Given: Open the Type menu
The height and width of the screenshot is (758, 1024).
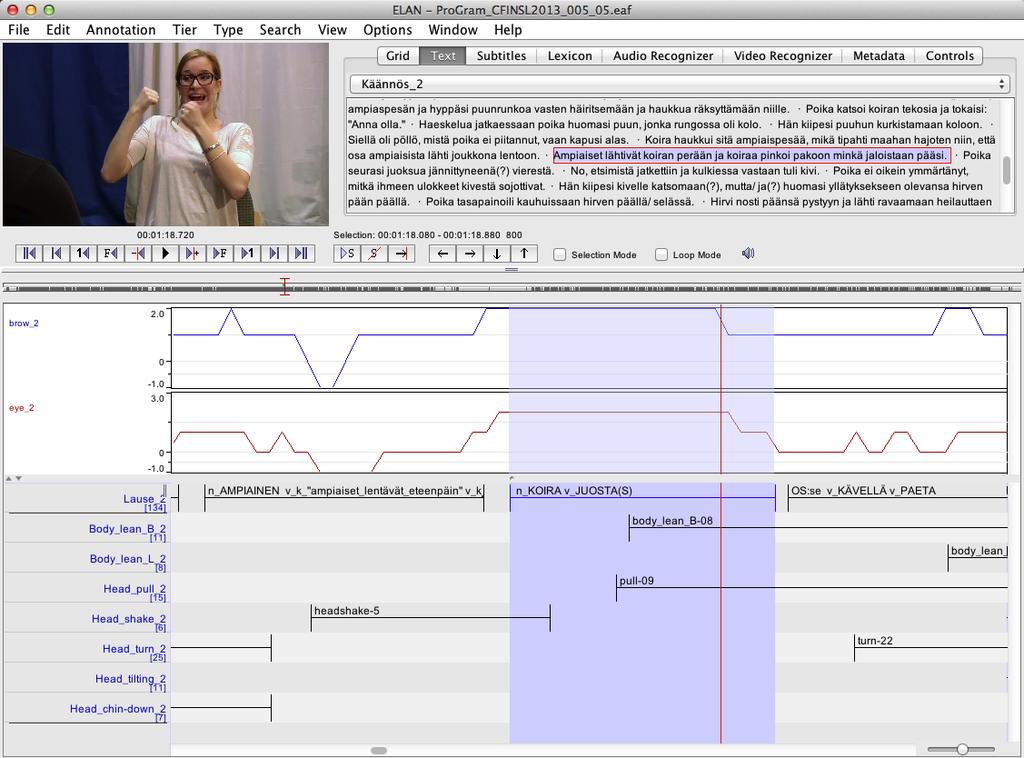Looking at the screenshot, I should tap(228, 29).
